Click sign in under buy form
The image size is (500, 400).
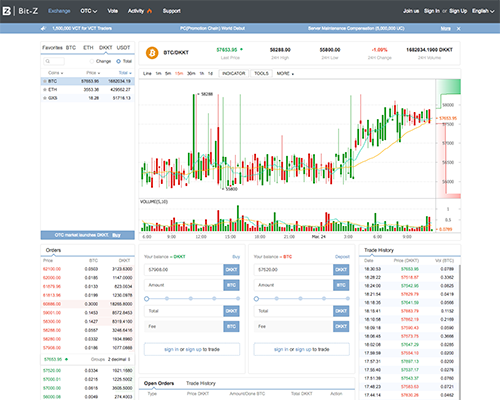[x=171, y=349]
